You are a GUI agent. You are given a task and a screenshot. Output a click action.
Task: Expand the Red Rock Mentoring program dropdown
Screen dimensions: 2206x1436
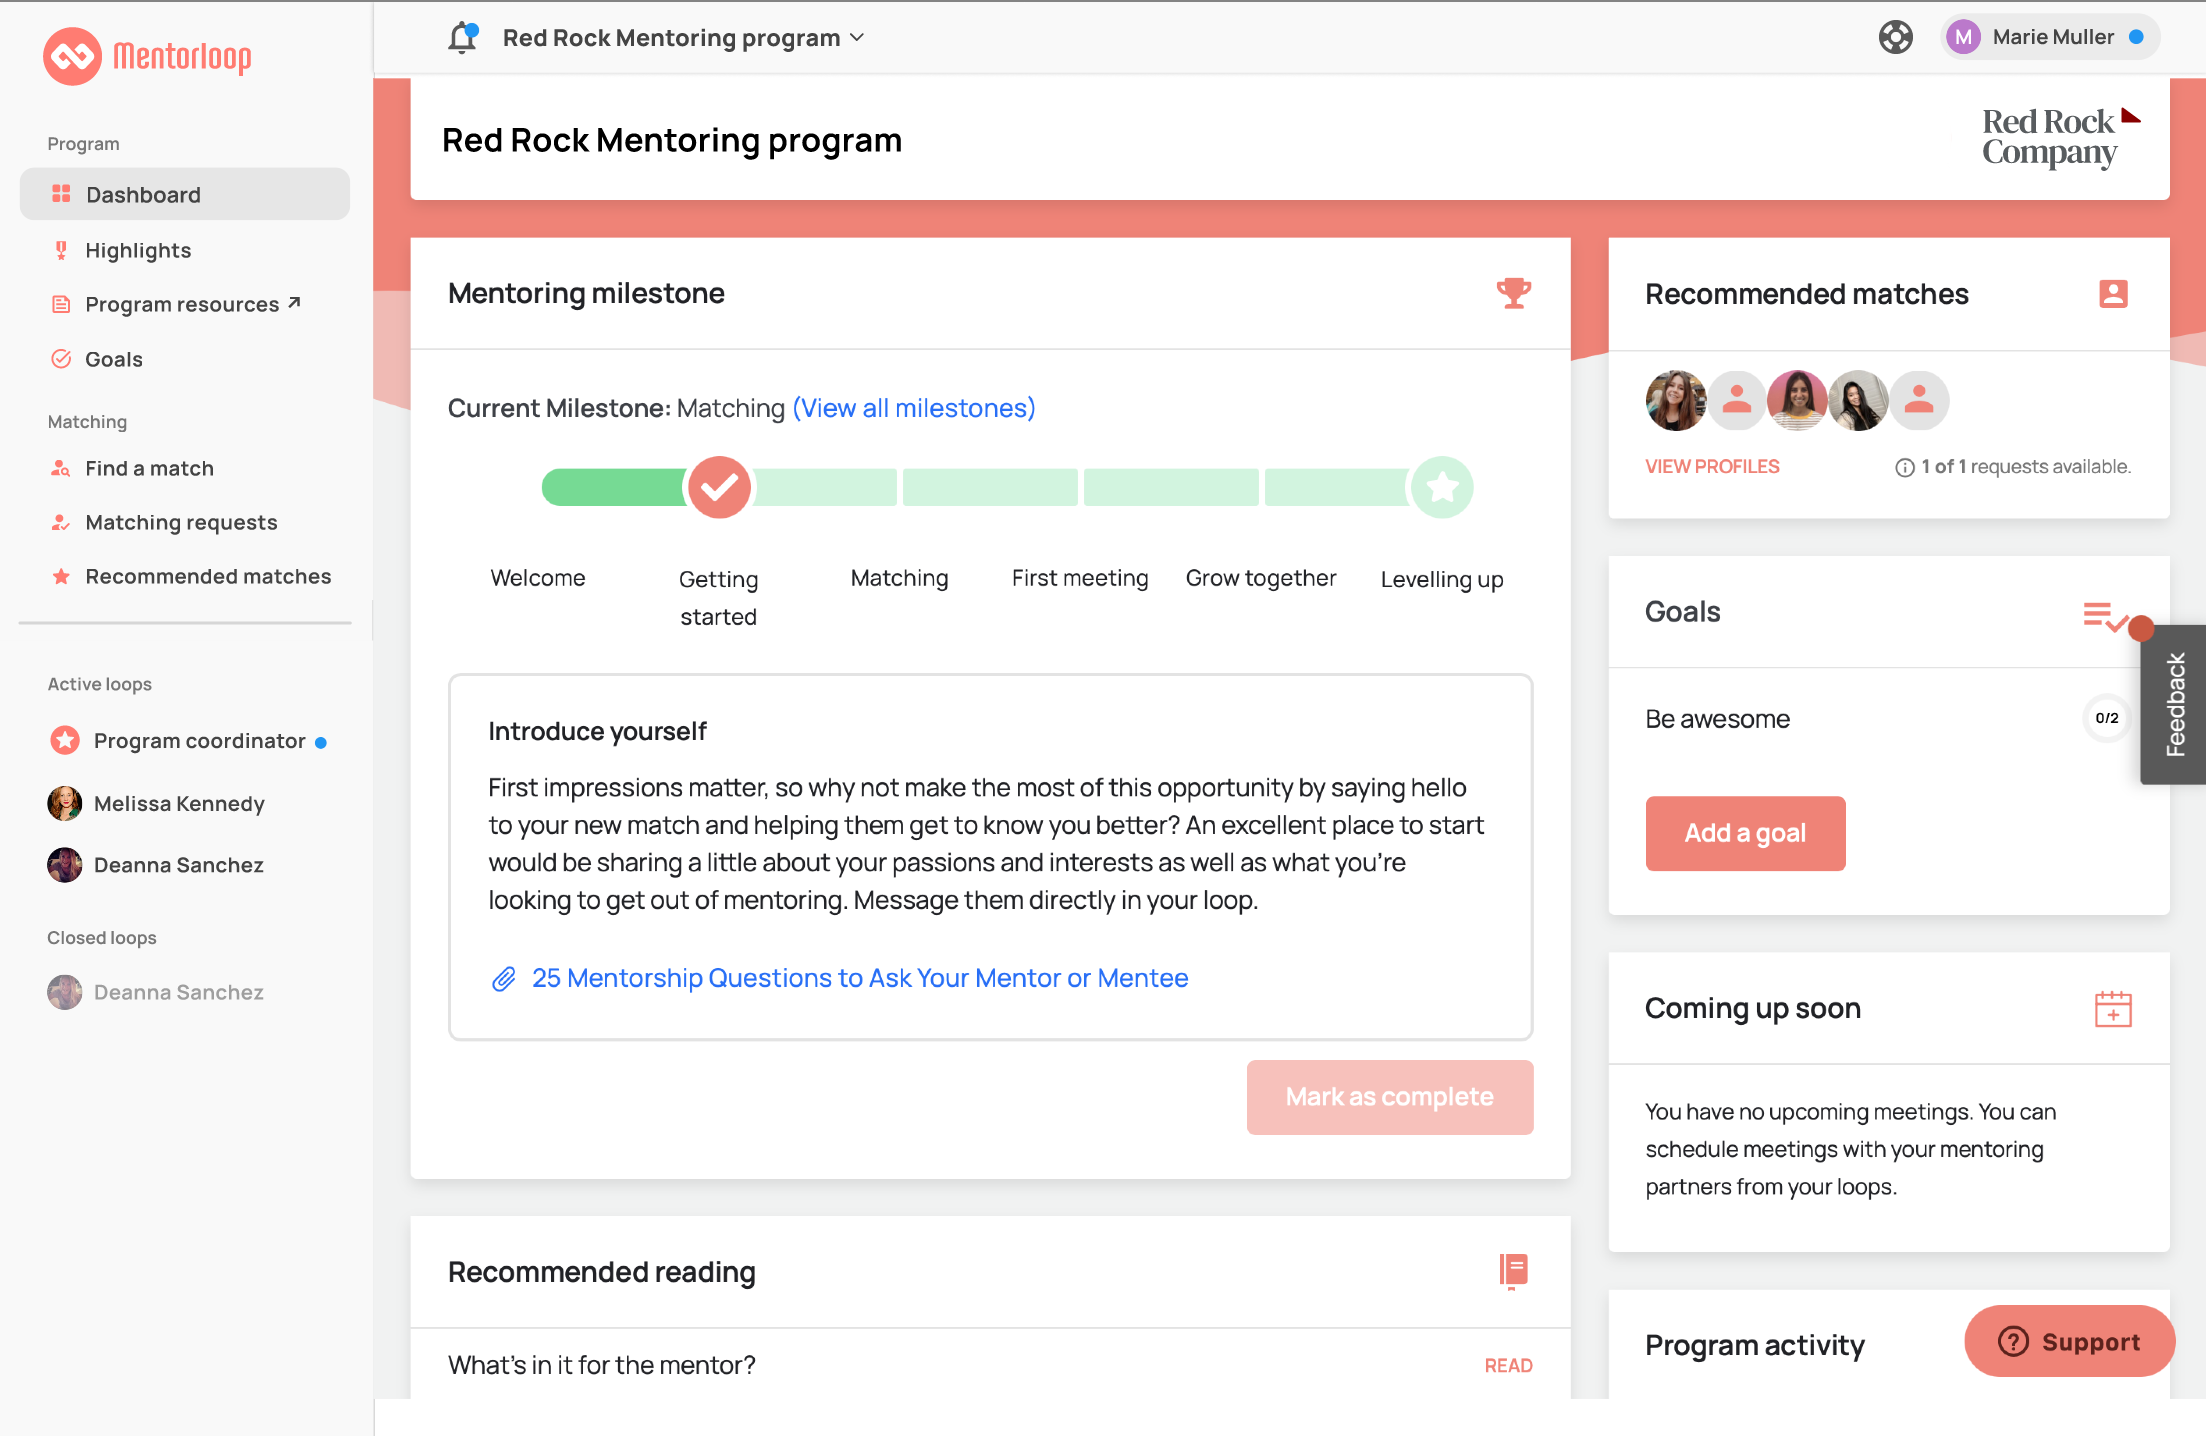click(x=683, y=38)
